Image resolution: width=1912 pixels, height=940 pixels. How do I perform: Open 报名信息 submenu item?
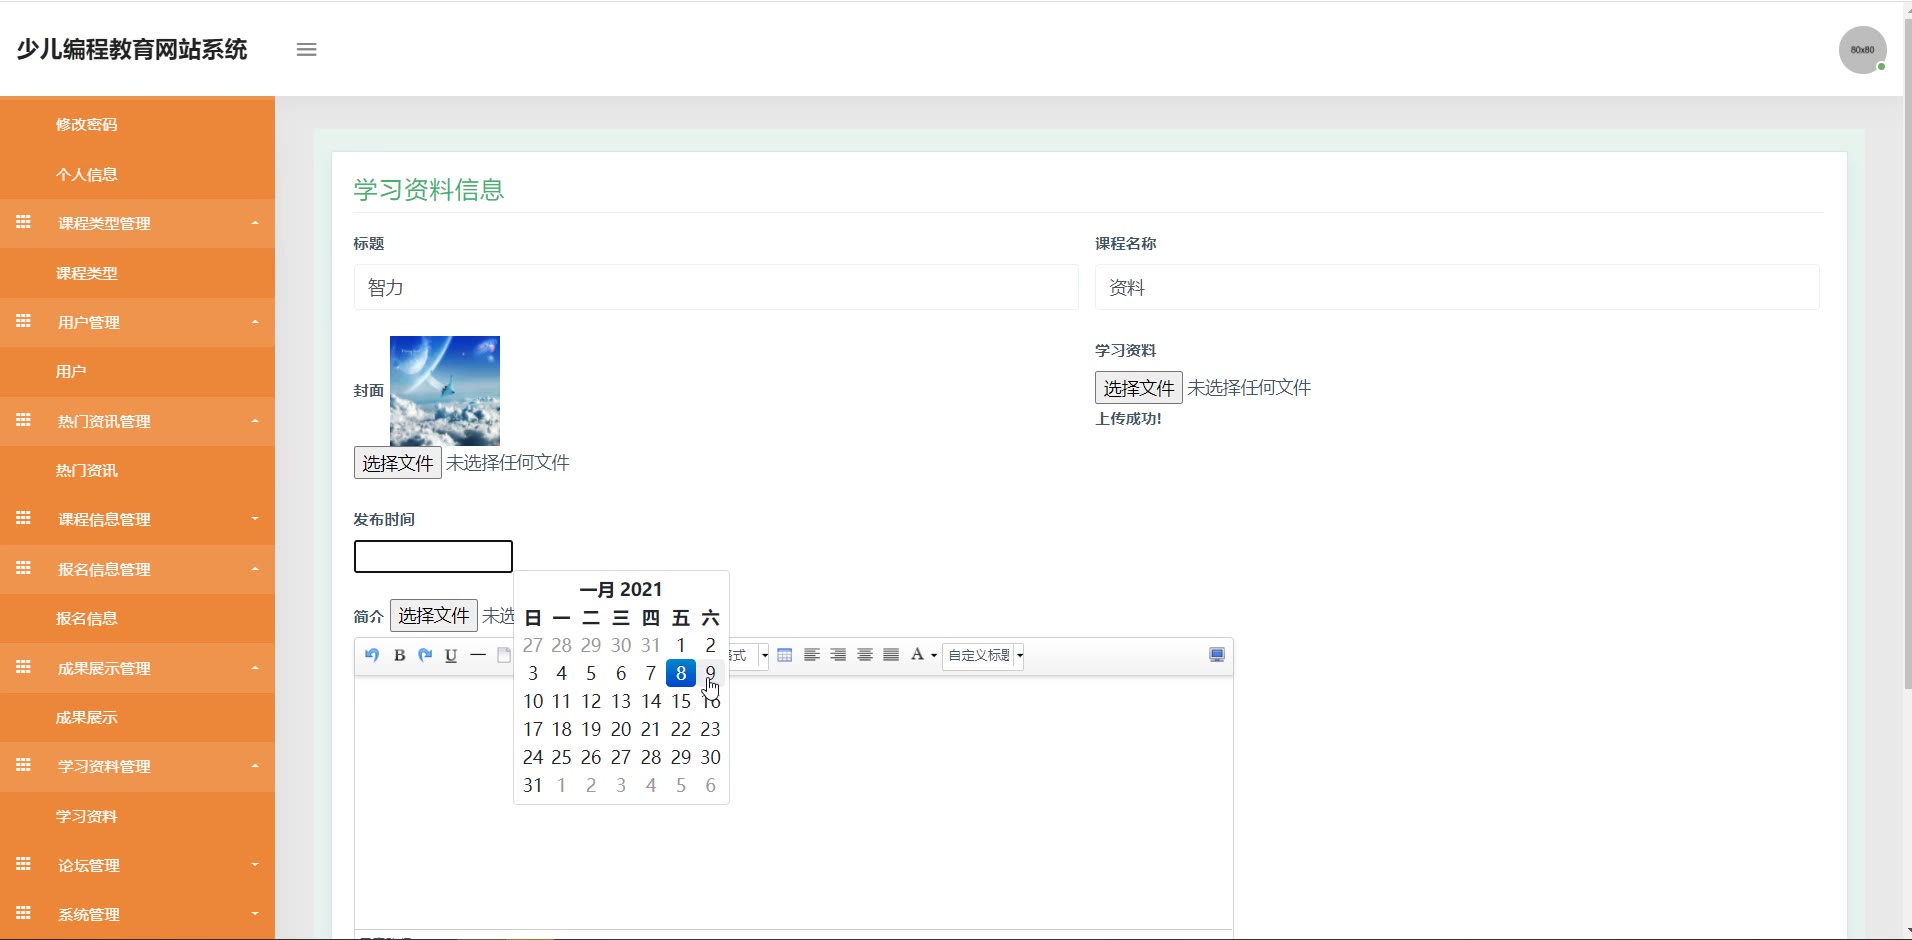tap(87, 618)
